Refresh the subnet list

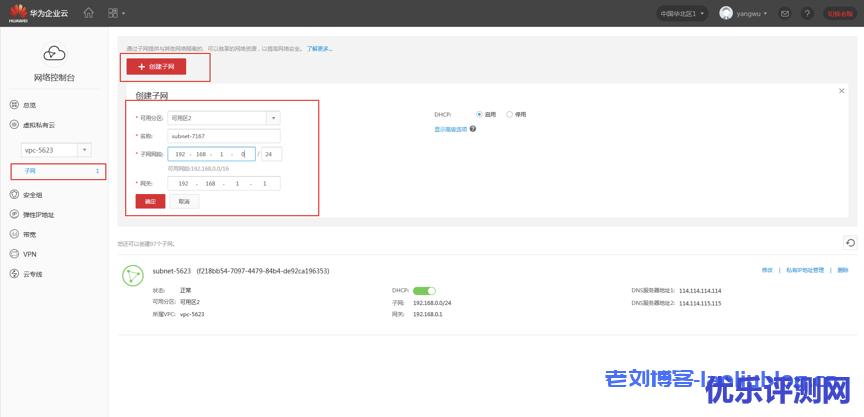(x=849, y=242)
